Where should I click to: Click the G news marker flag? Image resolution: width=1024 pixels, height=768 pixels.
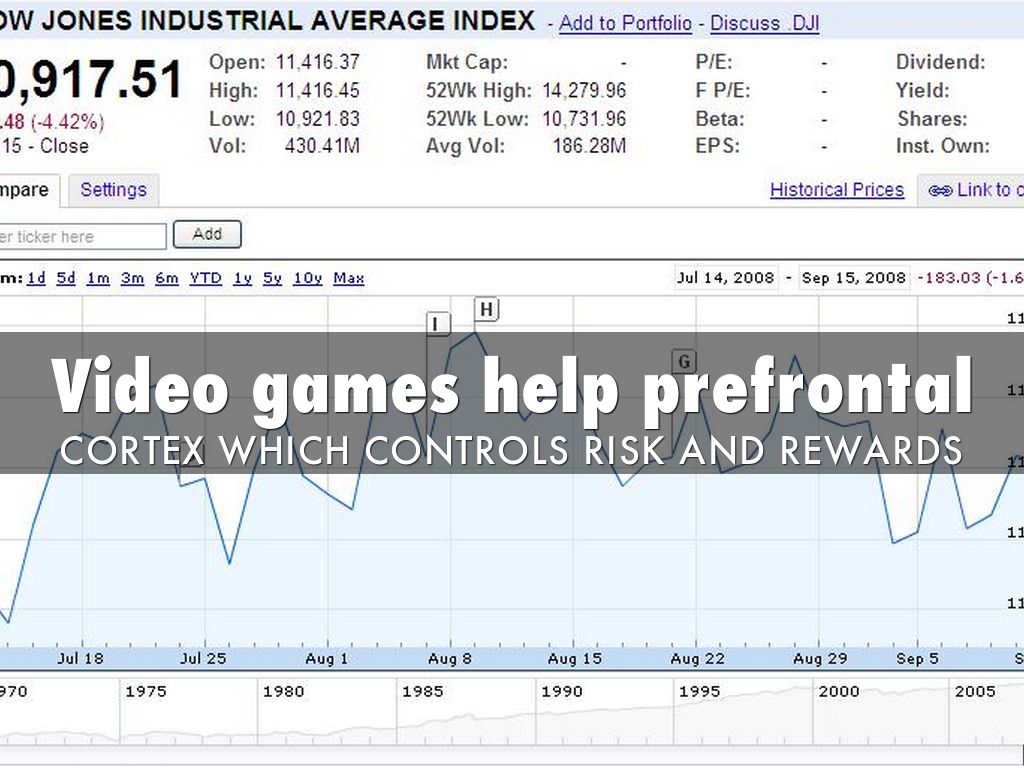[684, 361]
